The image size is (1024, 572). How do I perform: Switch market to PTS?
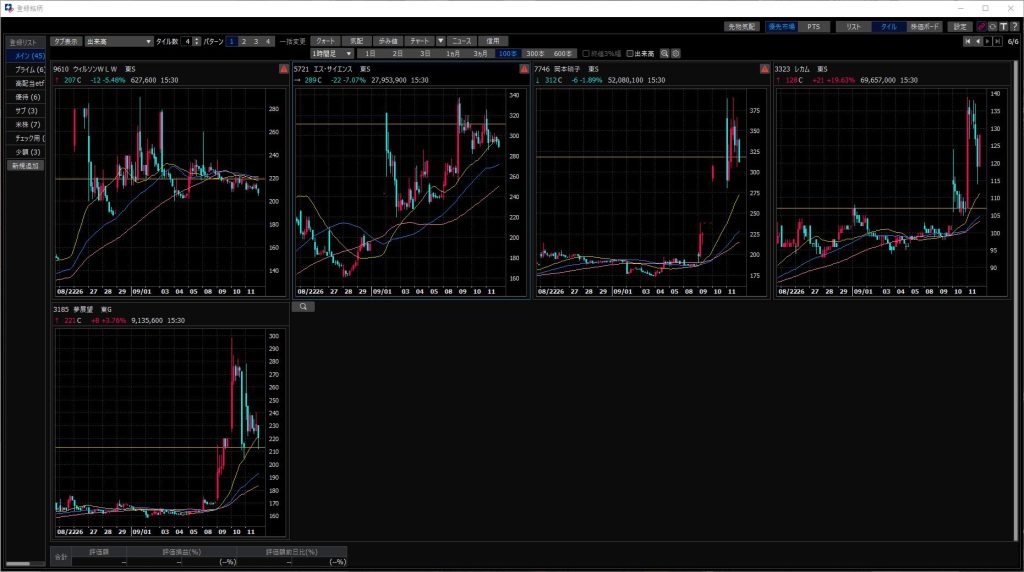pos(812,26)
